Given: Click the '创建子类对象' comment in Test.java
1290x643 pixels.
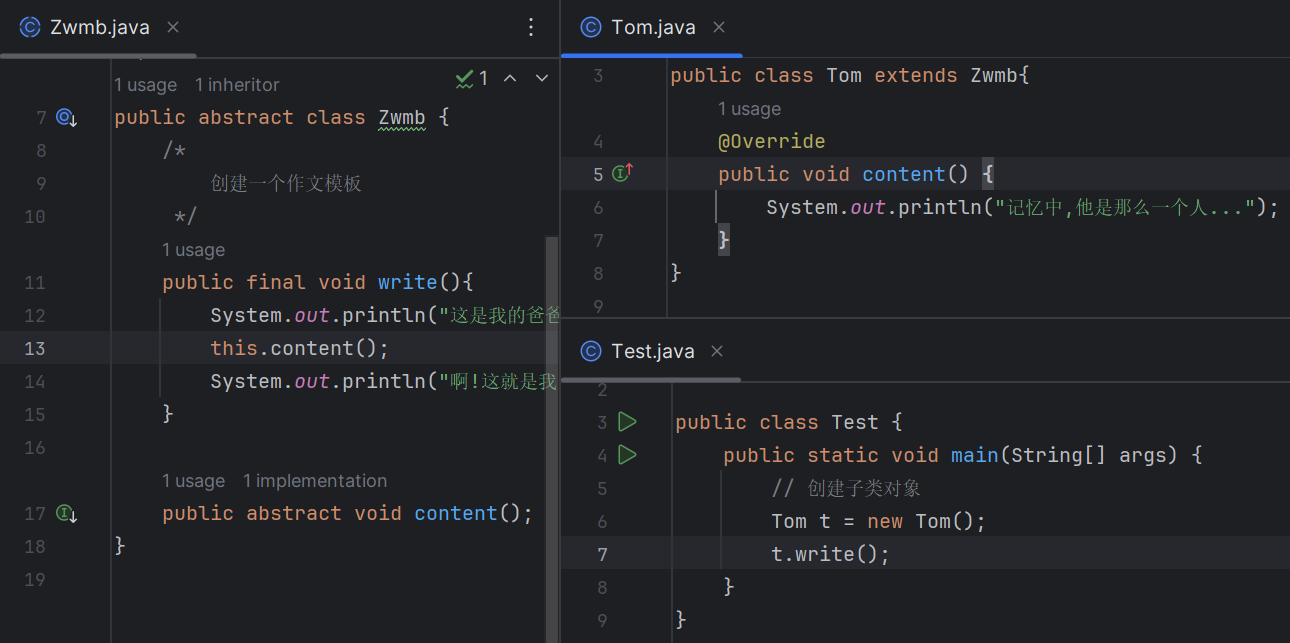Looking at the screenshot, I should (x=846, y=489).
